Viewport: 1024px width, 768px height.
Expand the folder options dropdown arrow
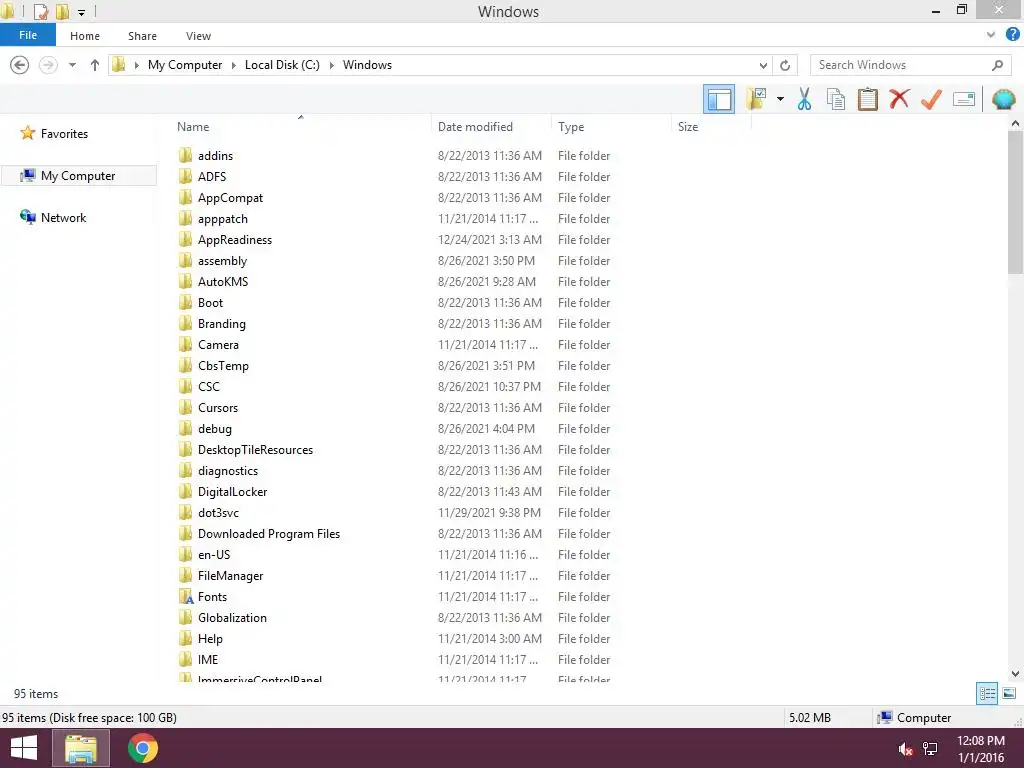(780, 99)
